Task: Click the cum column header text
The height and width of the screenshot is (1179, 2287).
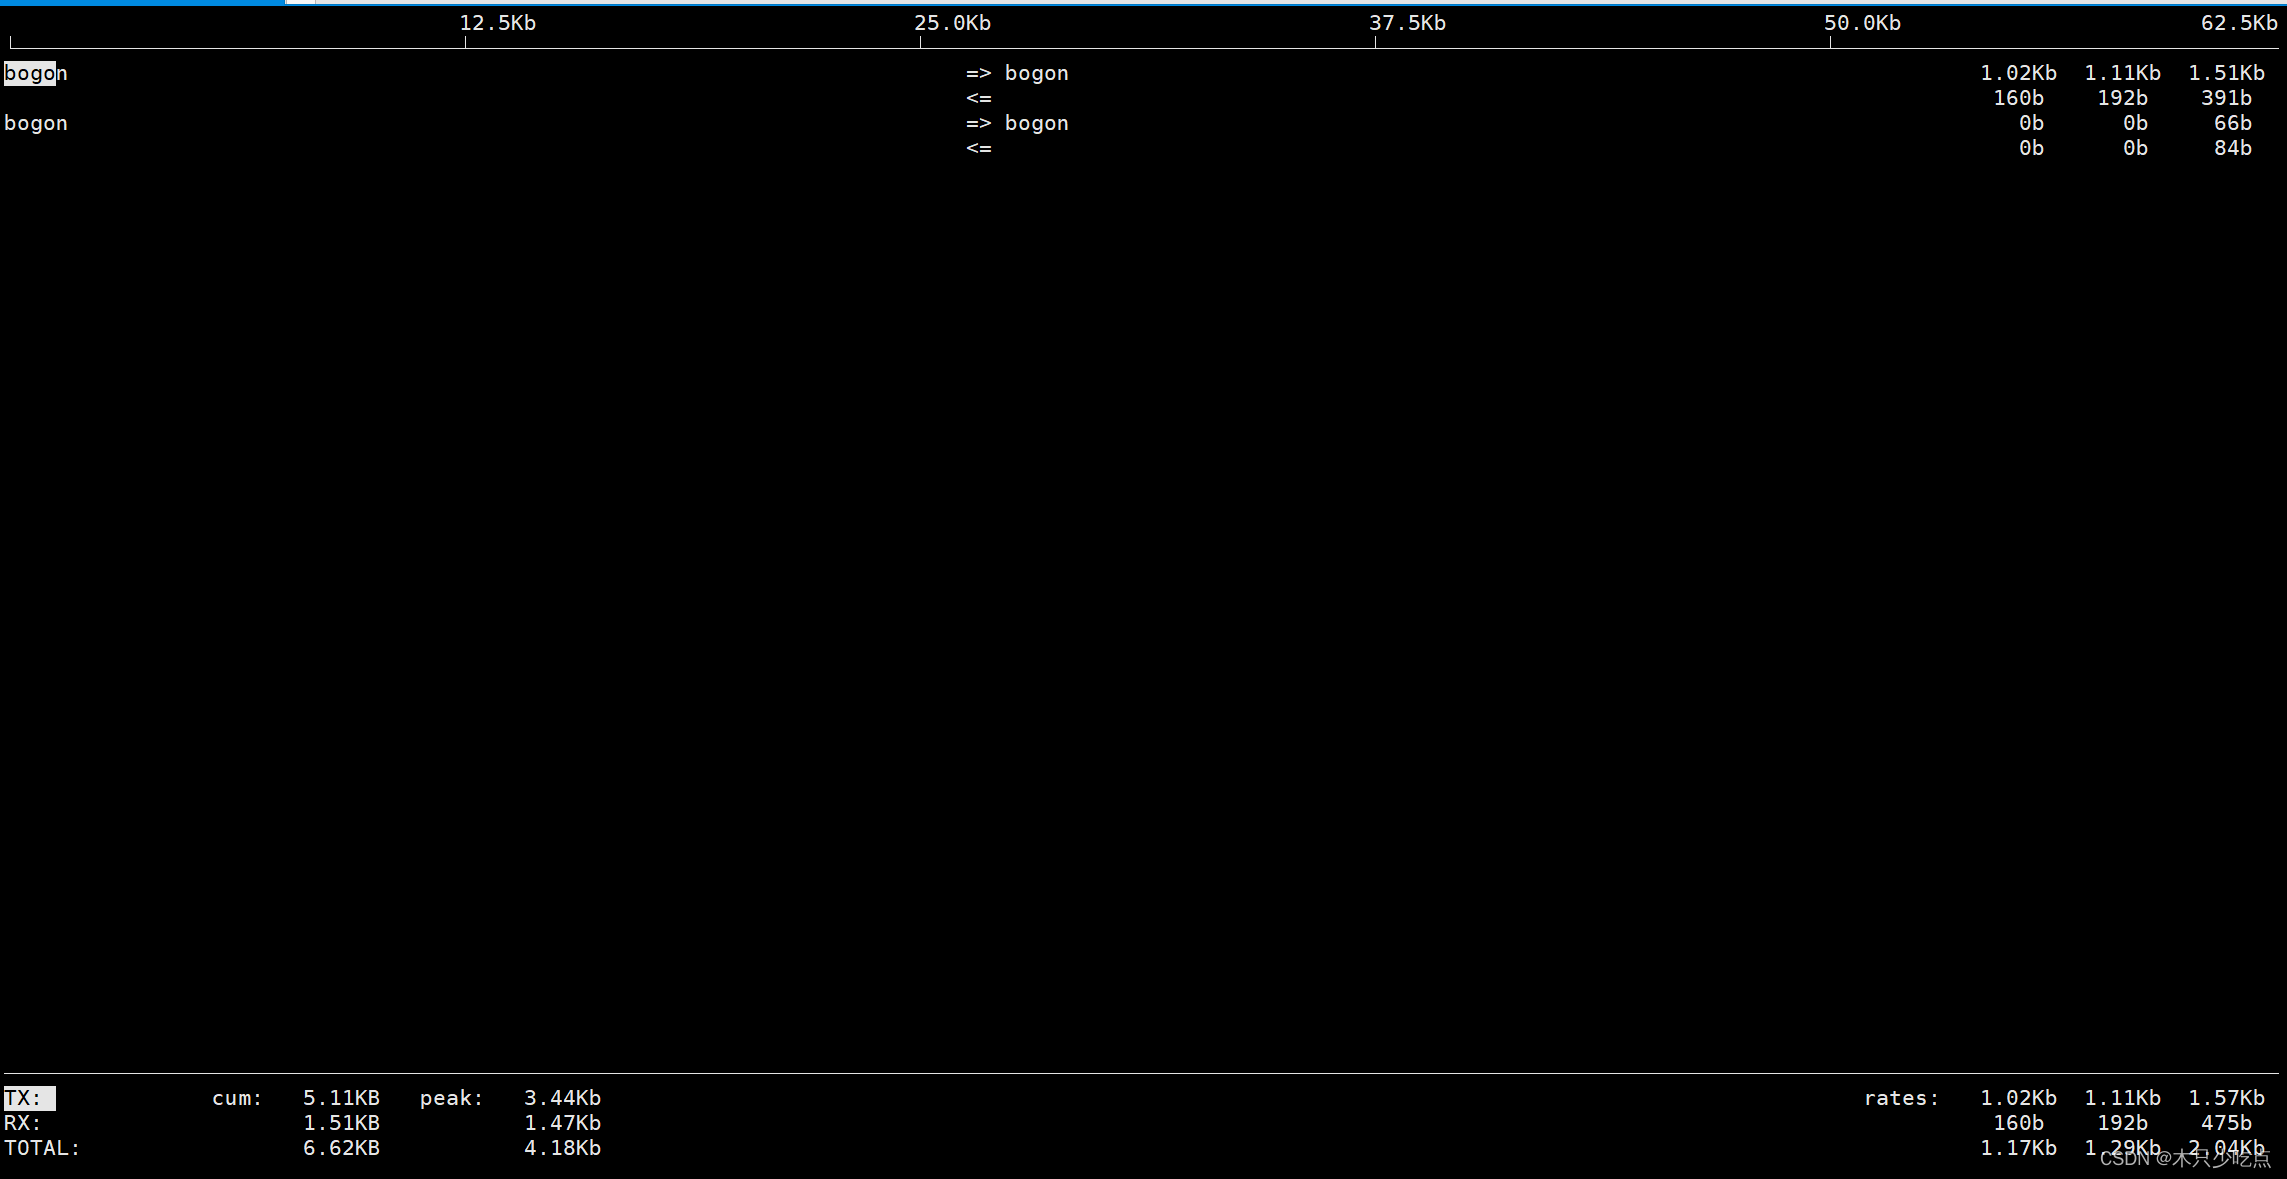Action: click(236, 1097)
